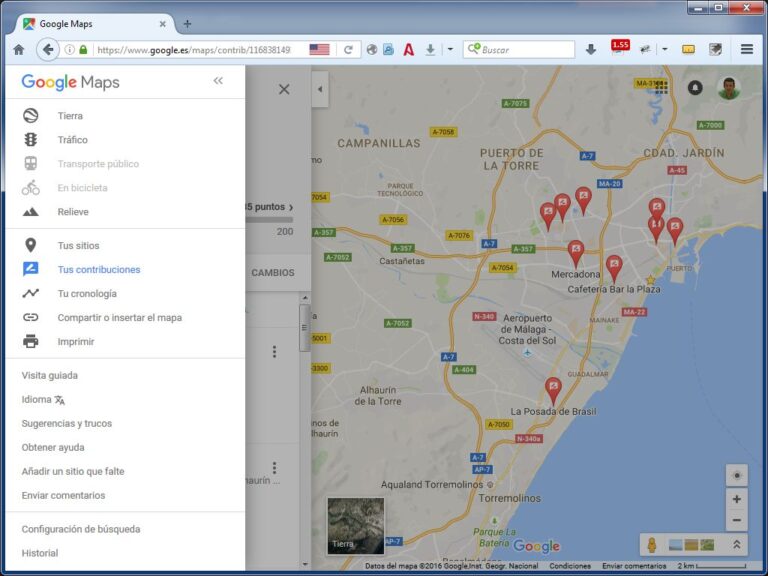768x576 pixels.
Task: Click the La Posada de Brasil marker
Action: coord(553,391)
